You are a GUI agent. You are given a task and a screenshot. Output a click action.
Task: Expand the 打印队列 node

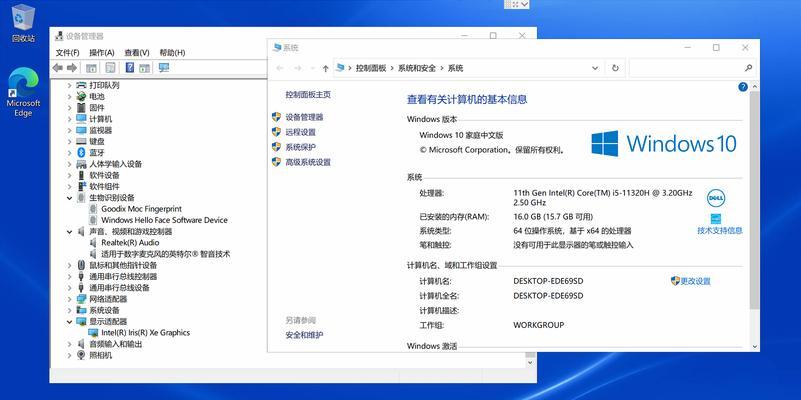click(x=69, y=85)
